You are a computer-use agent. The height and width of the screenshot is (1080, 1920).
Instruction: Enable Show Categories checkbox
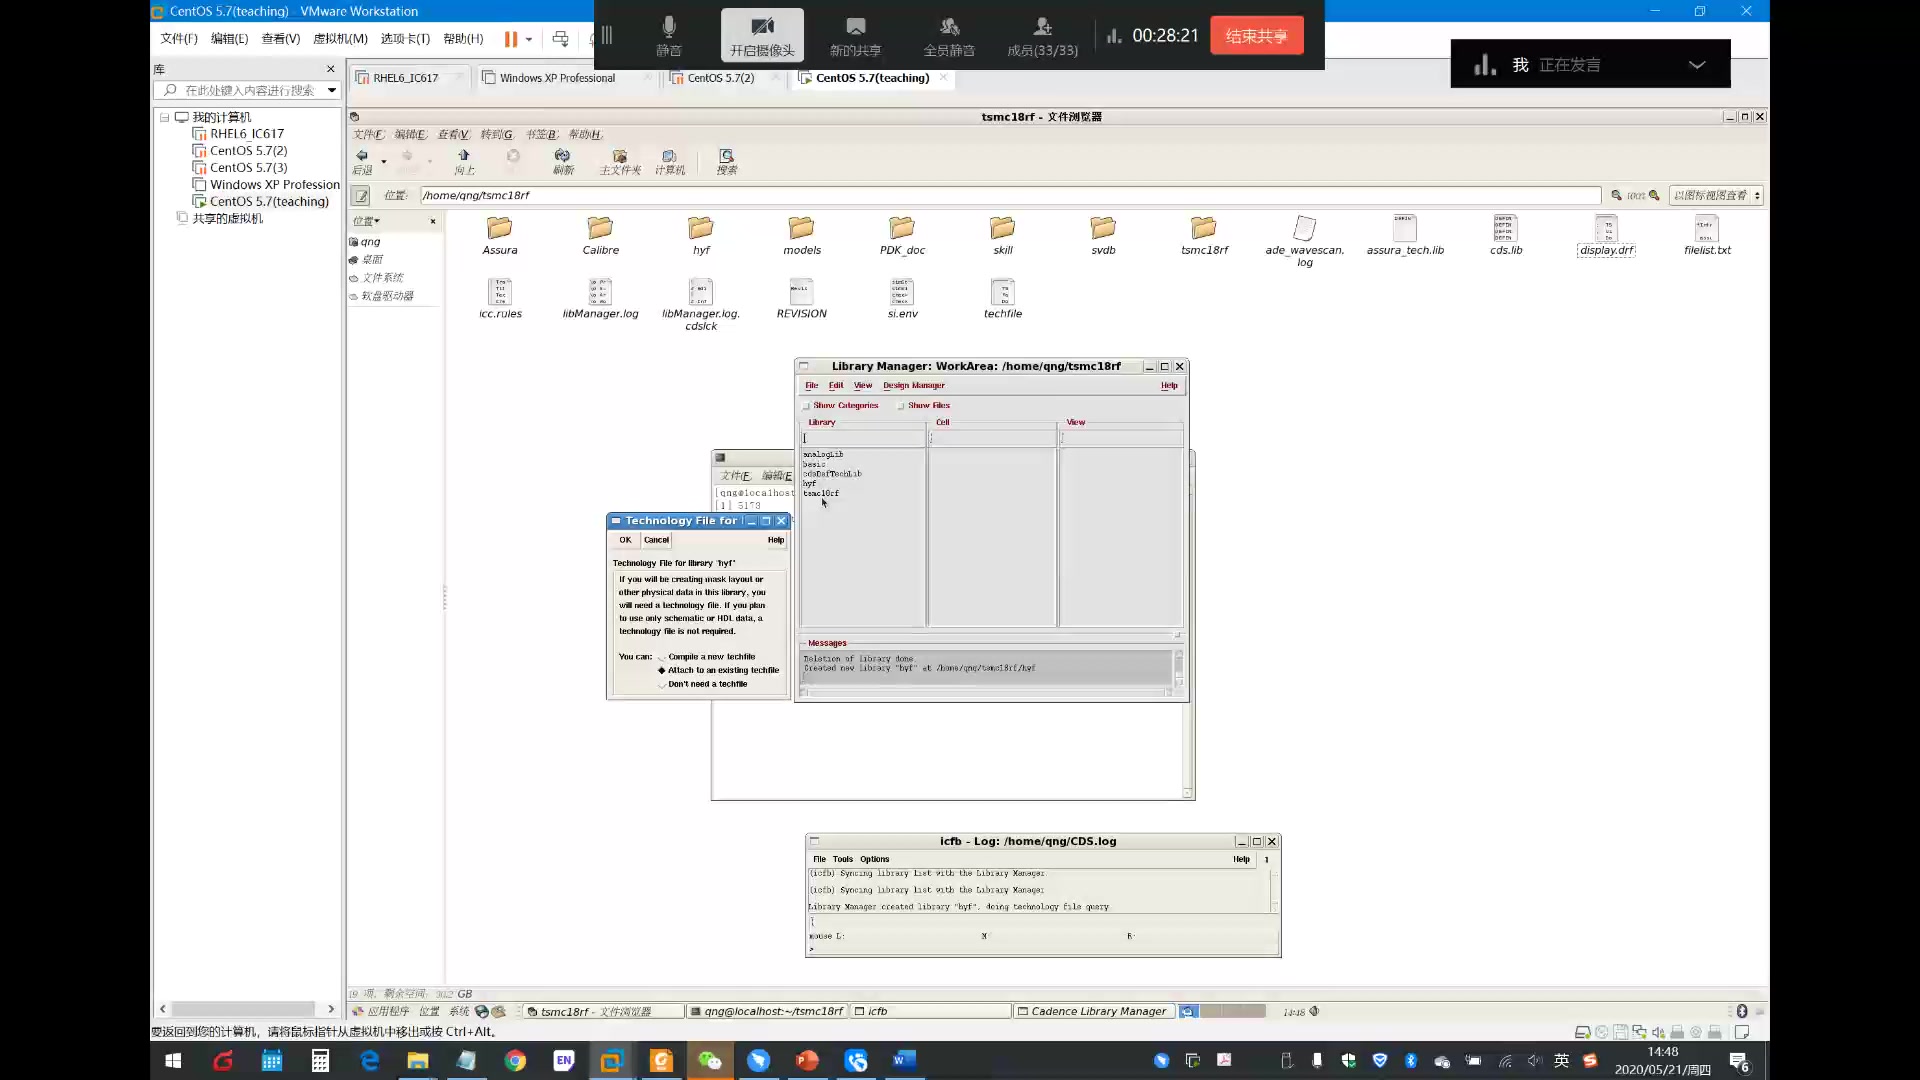click(x=806, y=406)
